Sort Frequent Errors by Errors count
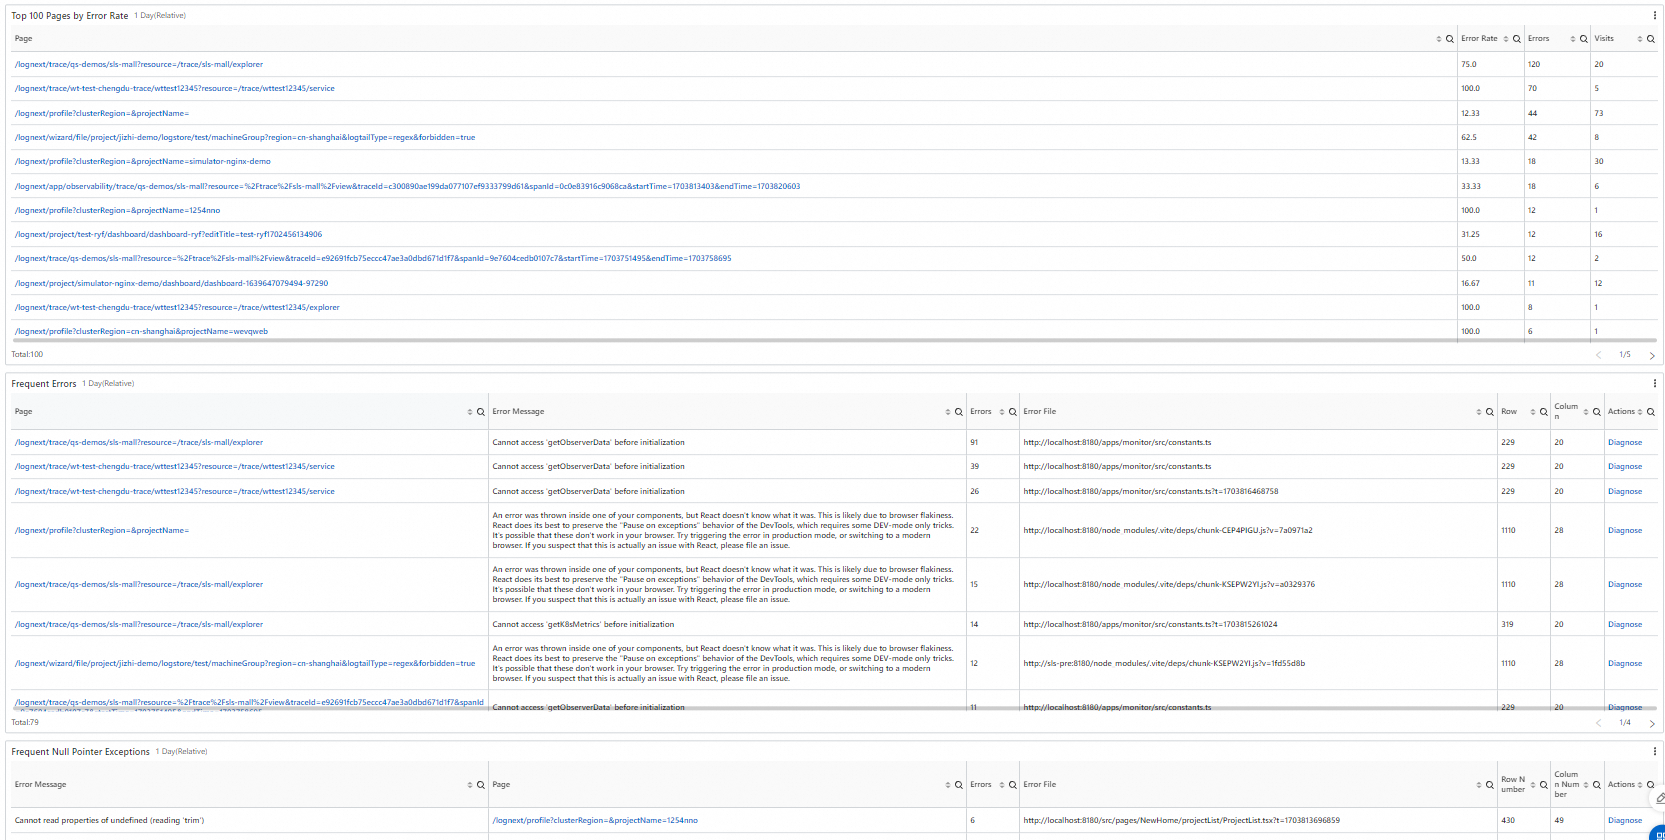Screen dimensions: 1665x840 [x=1002, y=412]
